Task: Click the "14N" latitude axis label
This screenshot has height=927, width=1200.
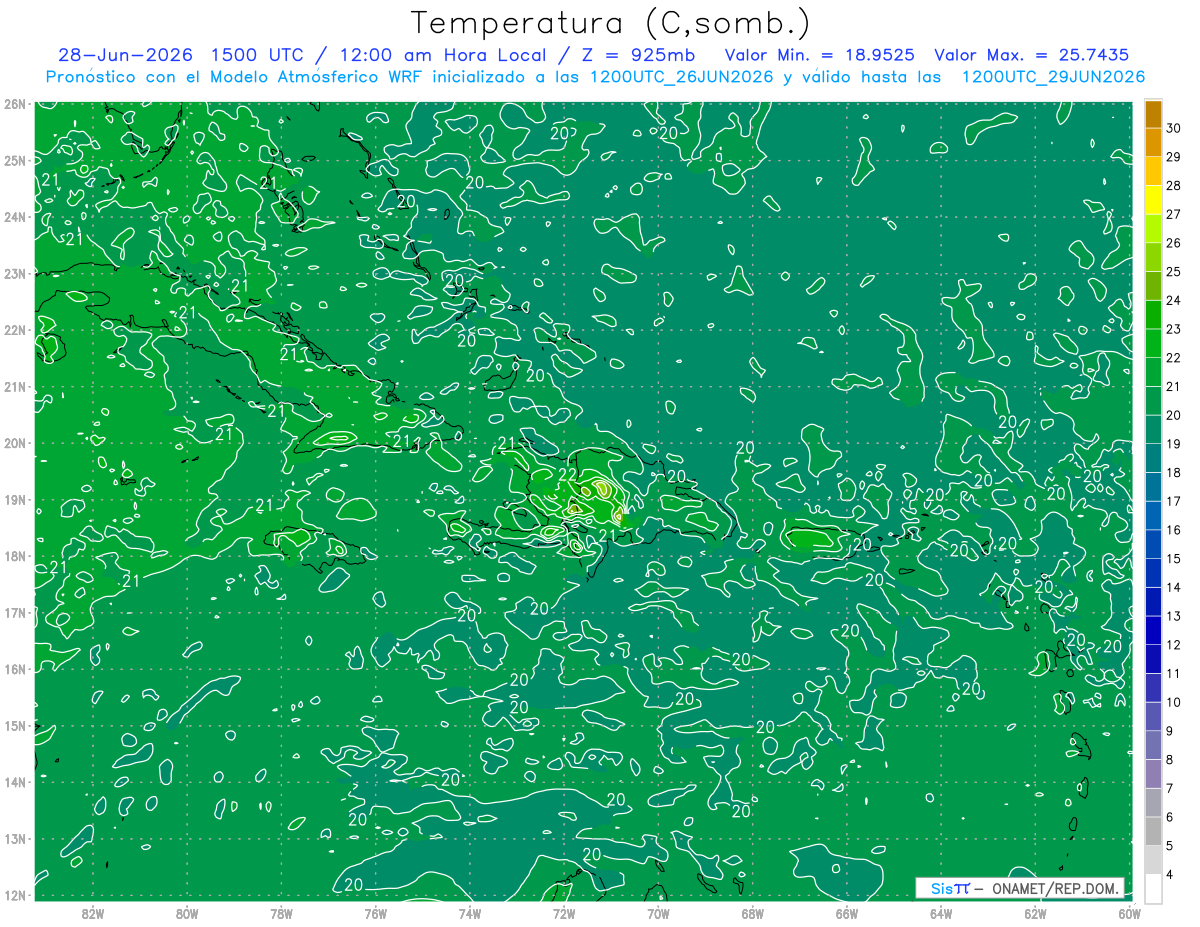Action: click(x=15, y=782)
